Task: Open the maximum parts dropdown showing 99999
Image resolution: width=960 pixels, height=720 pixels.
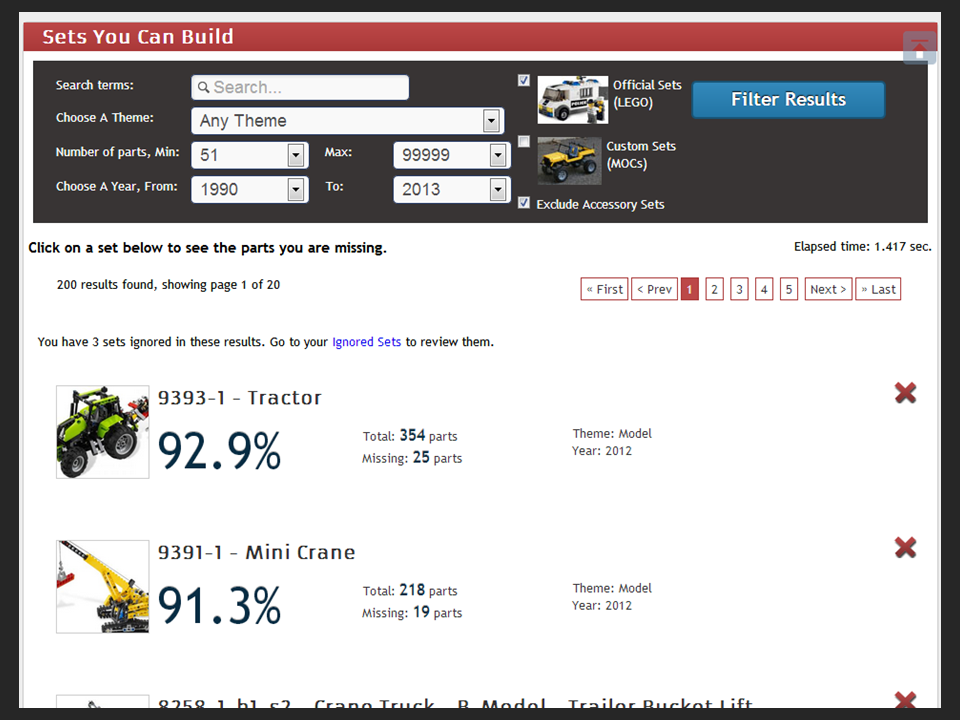Action: click(x=452, y=155)
